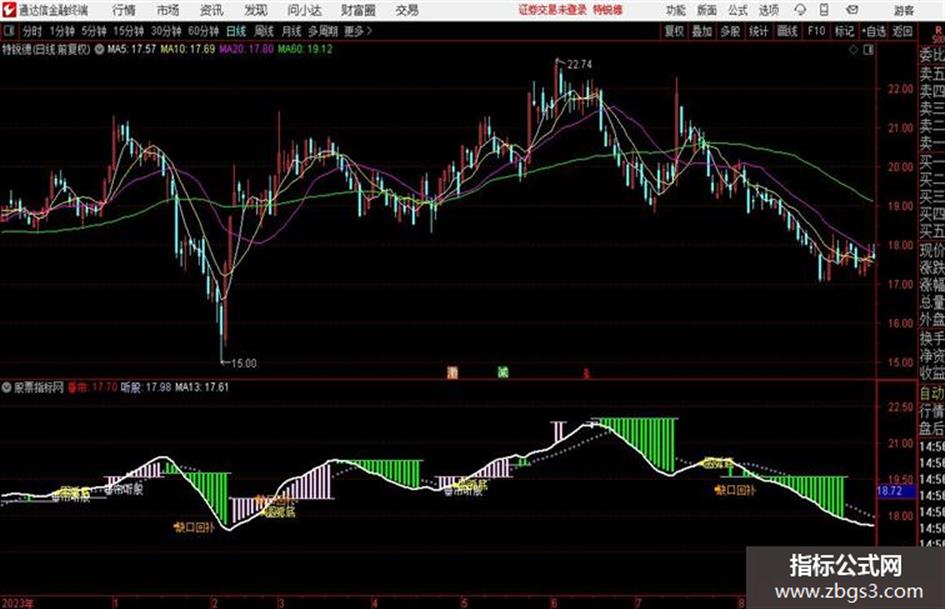Toggle the side panel icon at chart top-right
Image resolution: width=945 pixels, height=609 pixels.
coord(868,50)
